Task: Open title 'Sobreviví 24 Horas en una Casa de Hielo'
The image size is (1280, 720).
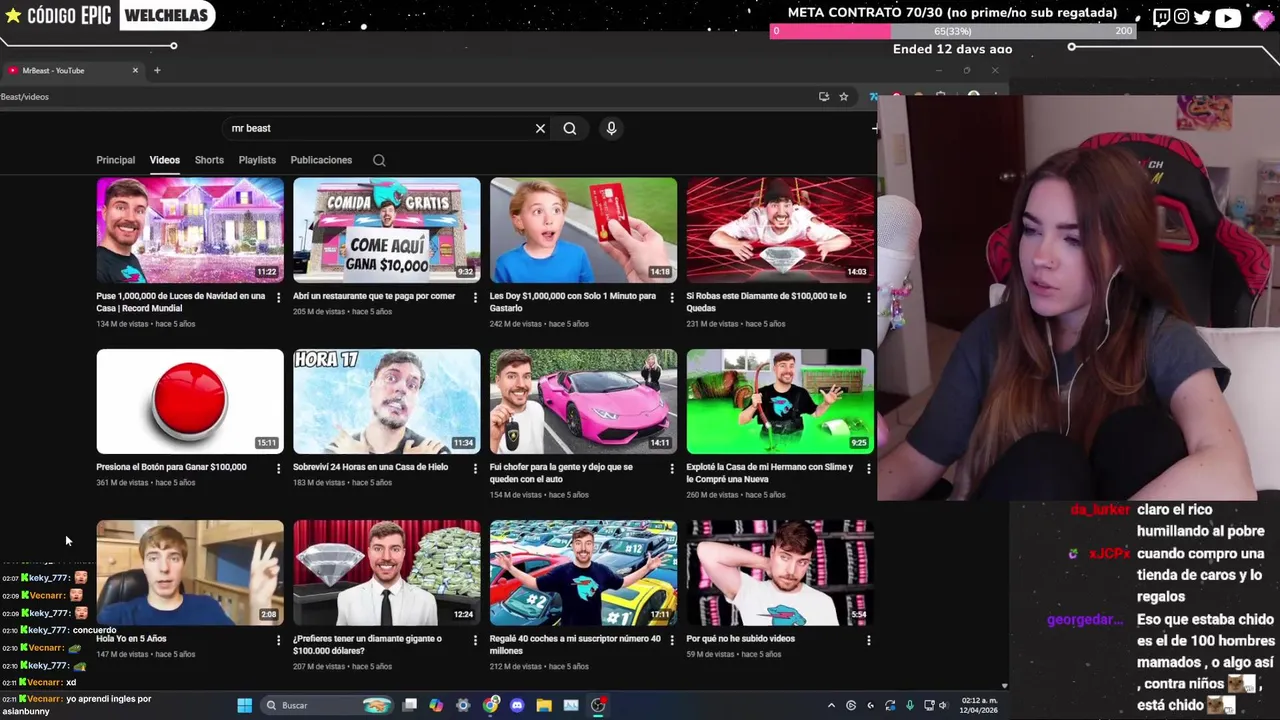Action: pos(370,467)
